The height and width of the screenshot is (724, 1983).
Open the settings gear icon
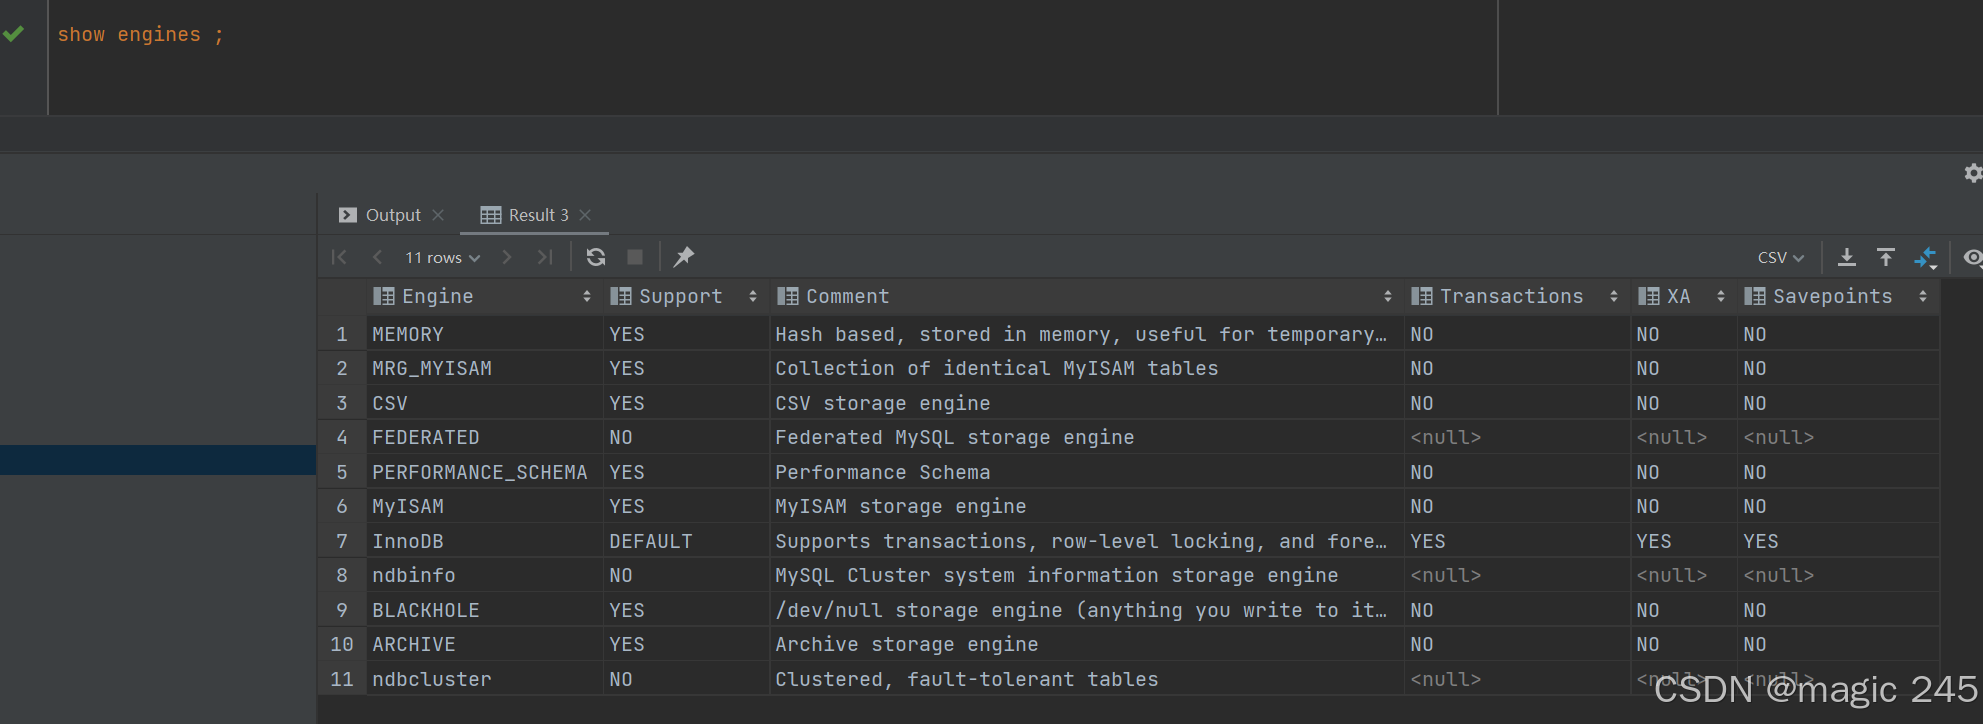coord(1973,173)
